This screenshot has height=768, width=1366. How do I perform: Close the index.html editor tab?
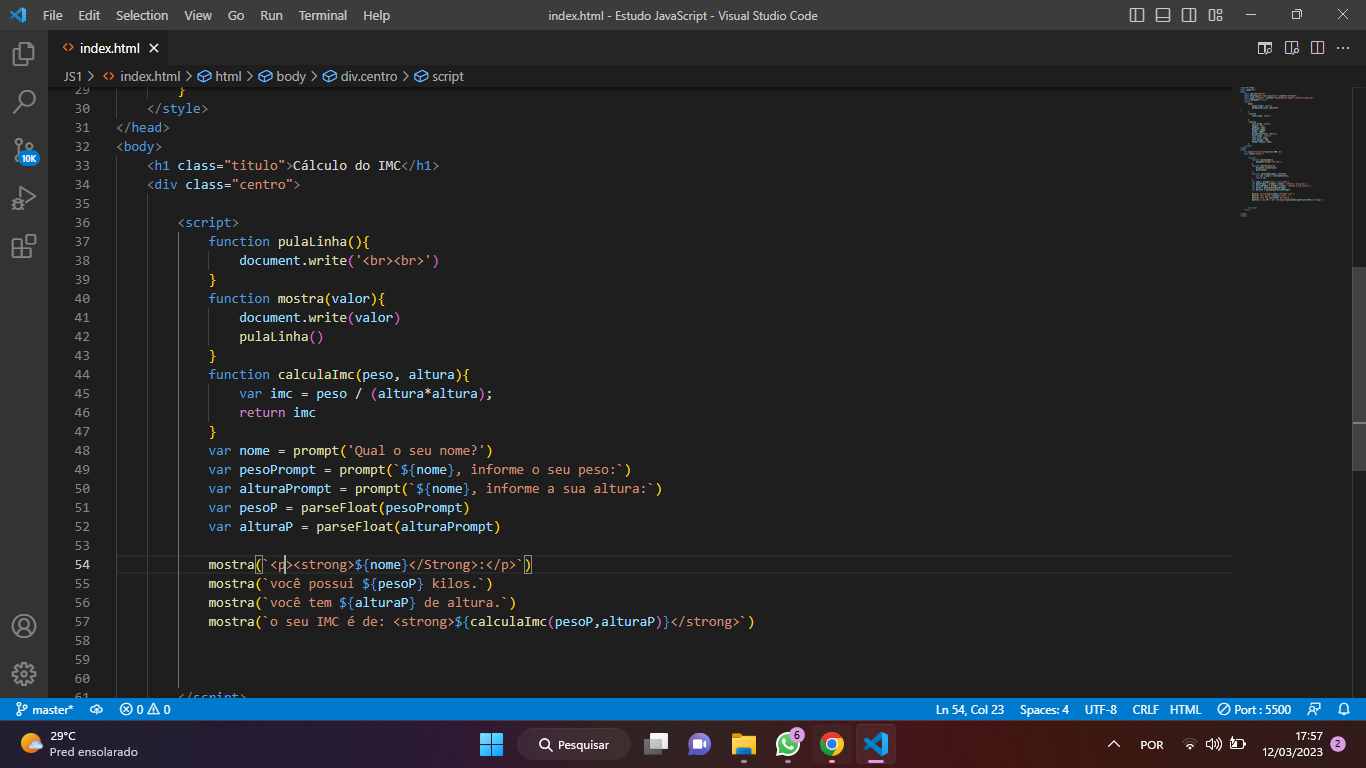154,48
